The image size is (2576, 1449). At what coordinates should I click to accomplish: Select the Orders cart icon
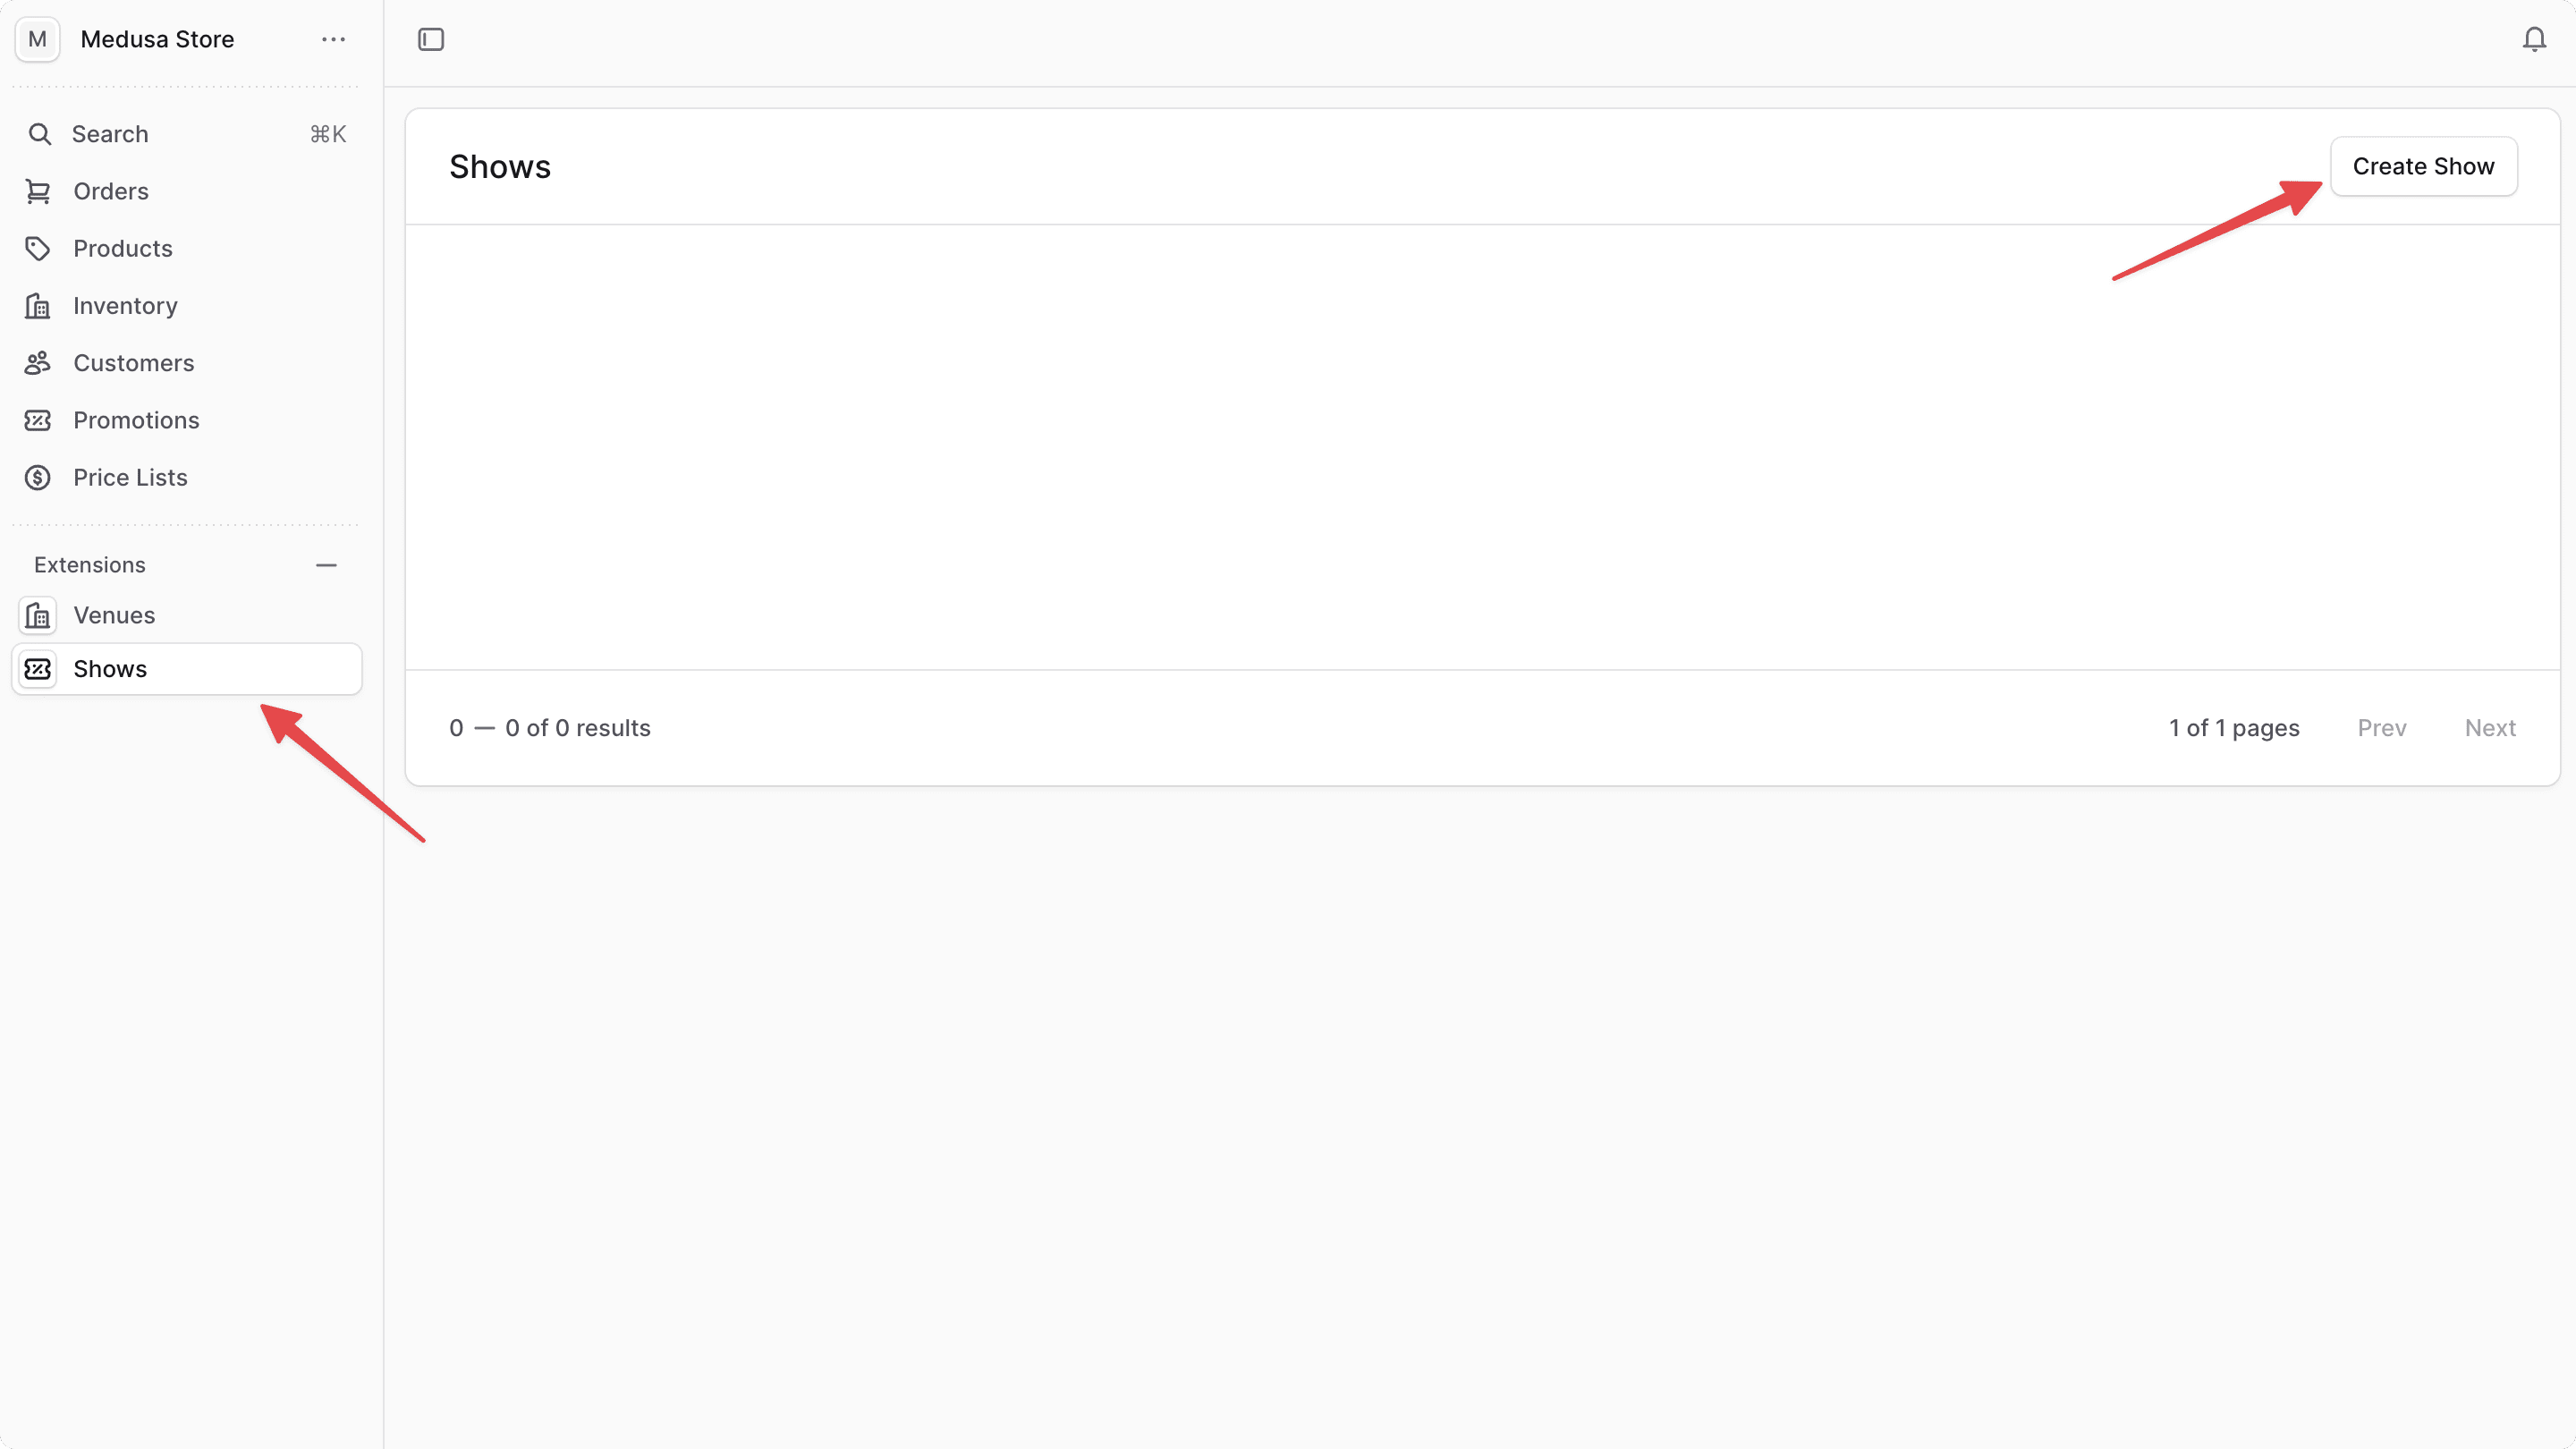[38, 191]
